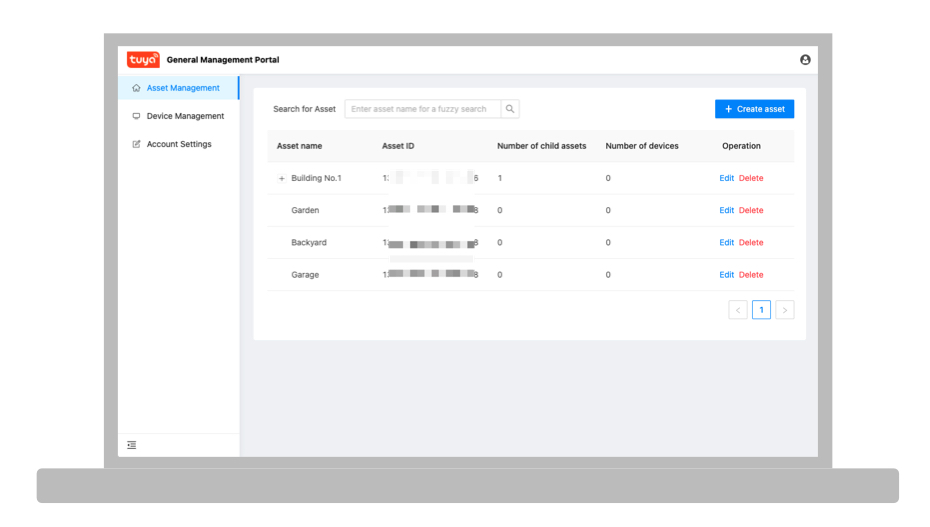Click the search magnifier icon button
Image resolution: width=930 pixels, height=527 pixels.
(510, 109)
